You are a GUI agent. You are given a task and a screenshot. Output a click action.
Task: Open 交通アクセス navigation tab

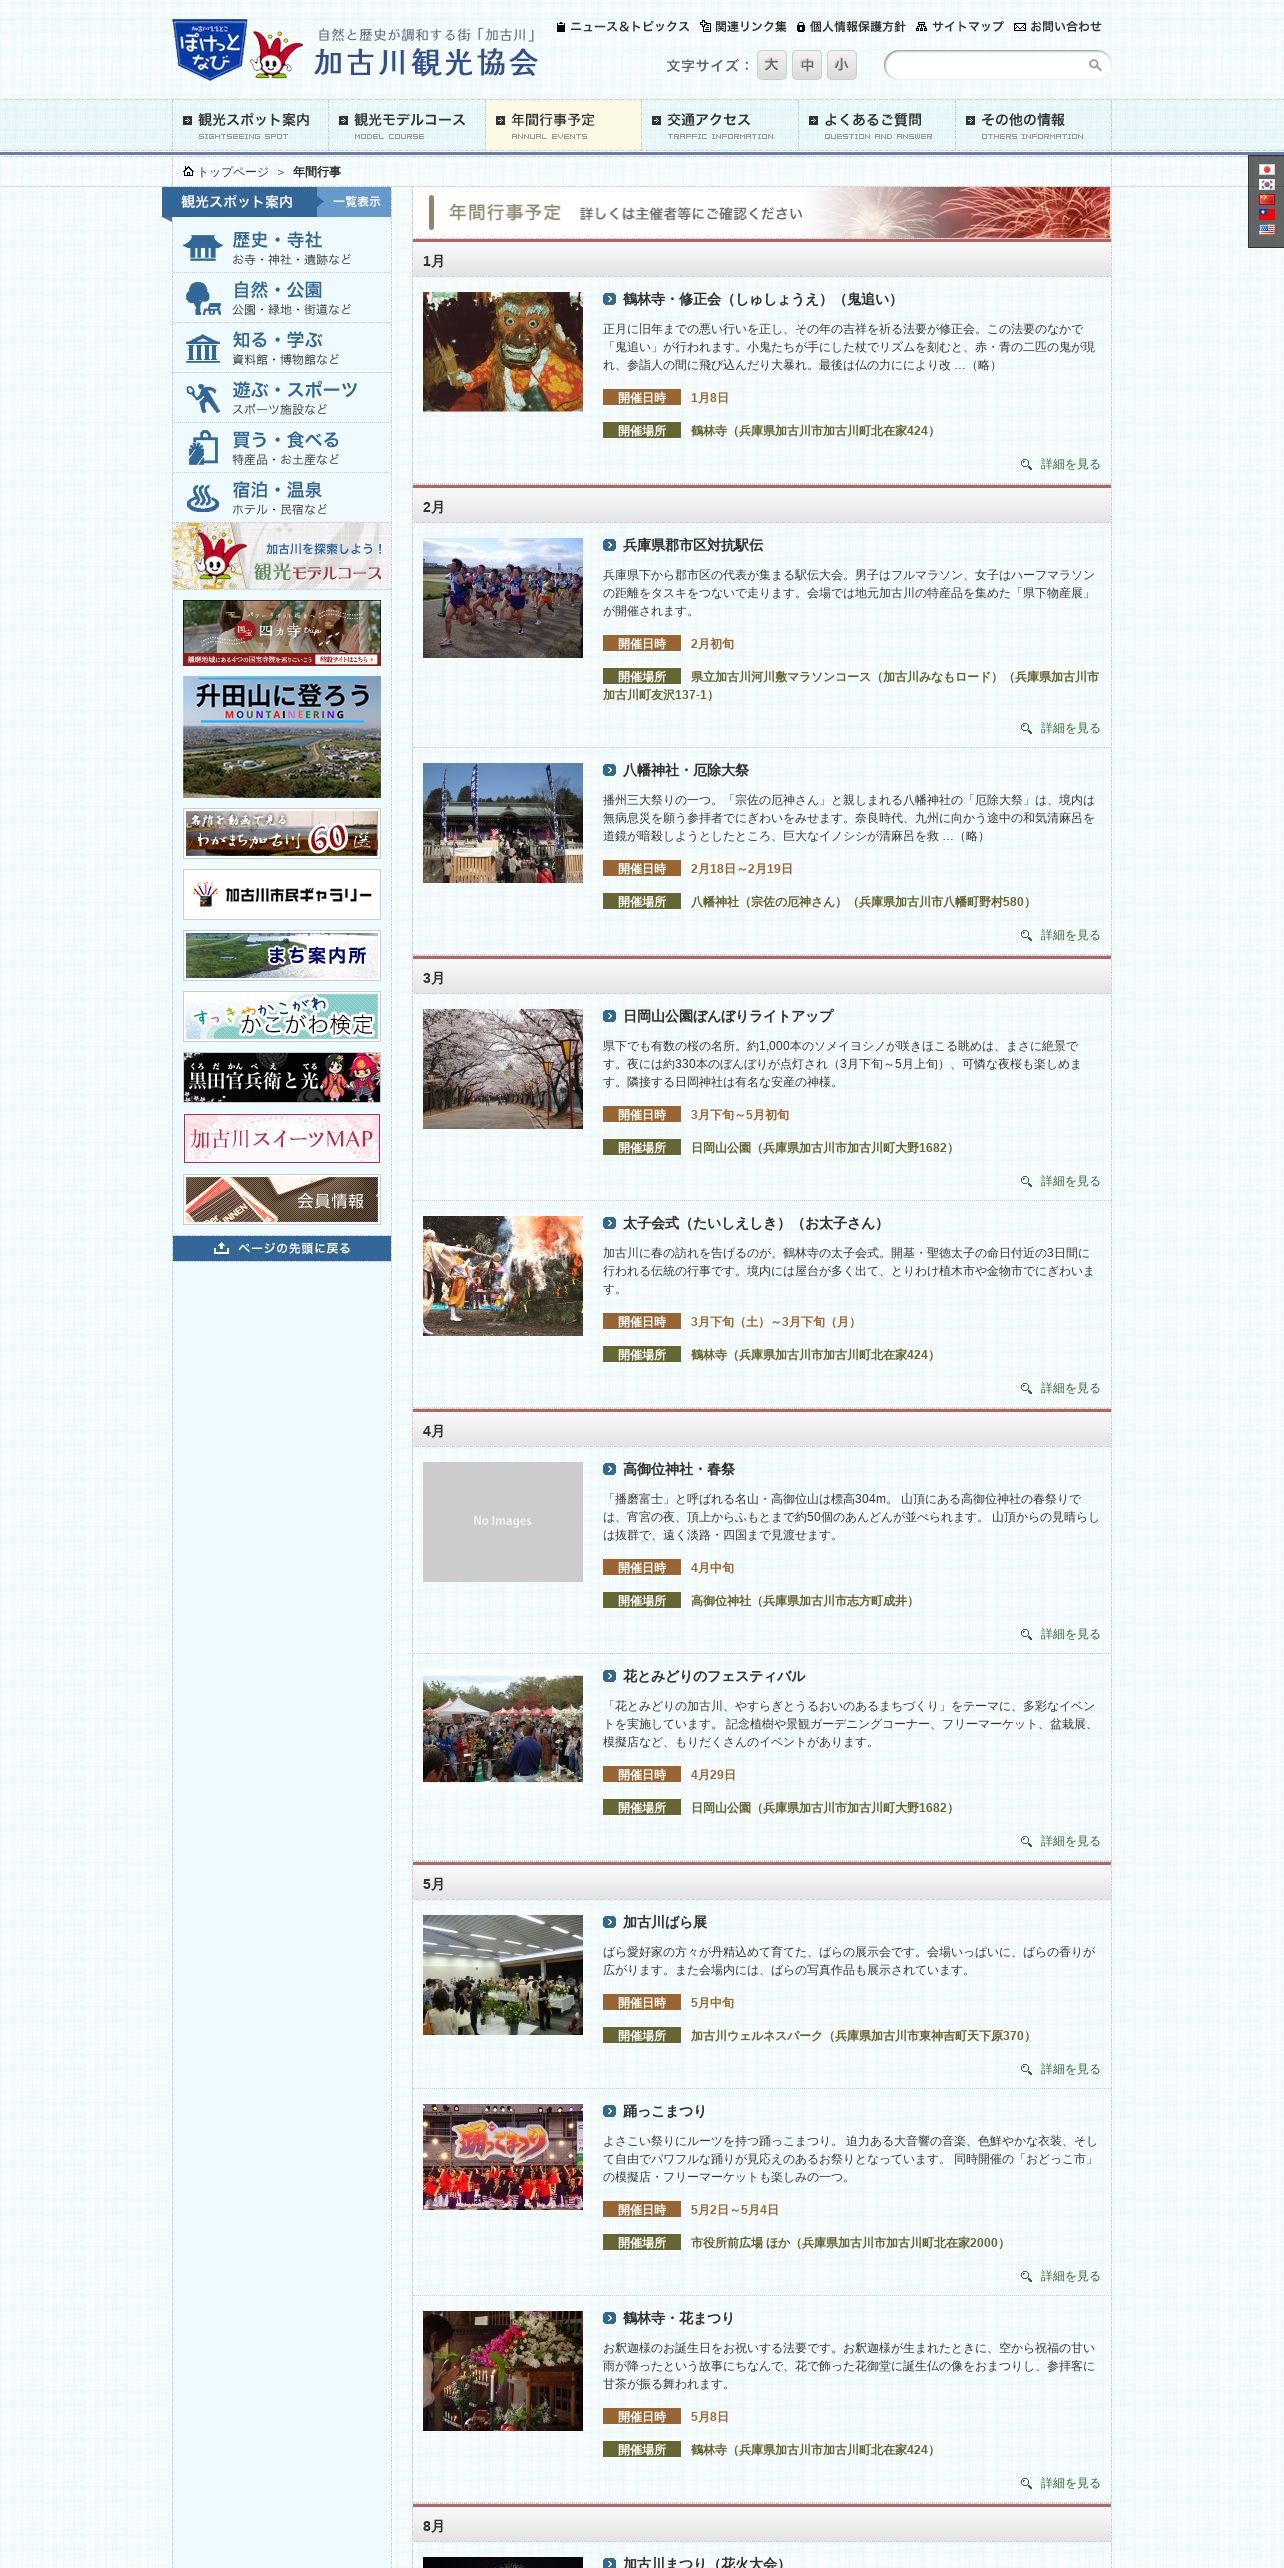tap(720, 125)
